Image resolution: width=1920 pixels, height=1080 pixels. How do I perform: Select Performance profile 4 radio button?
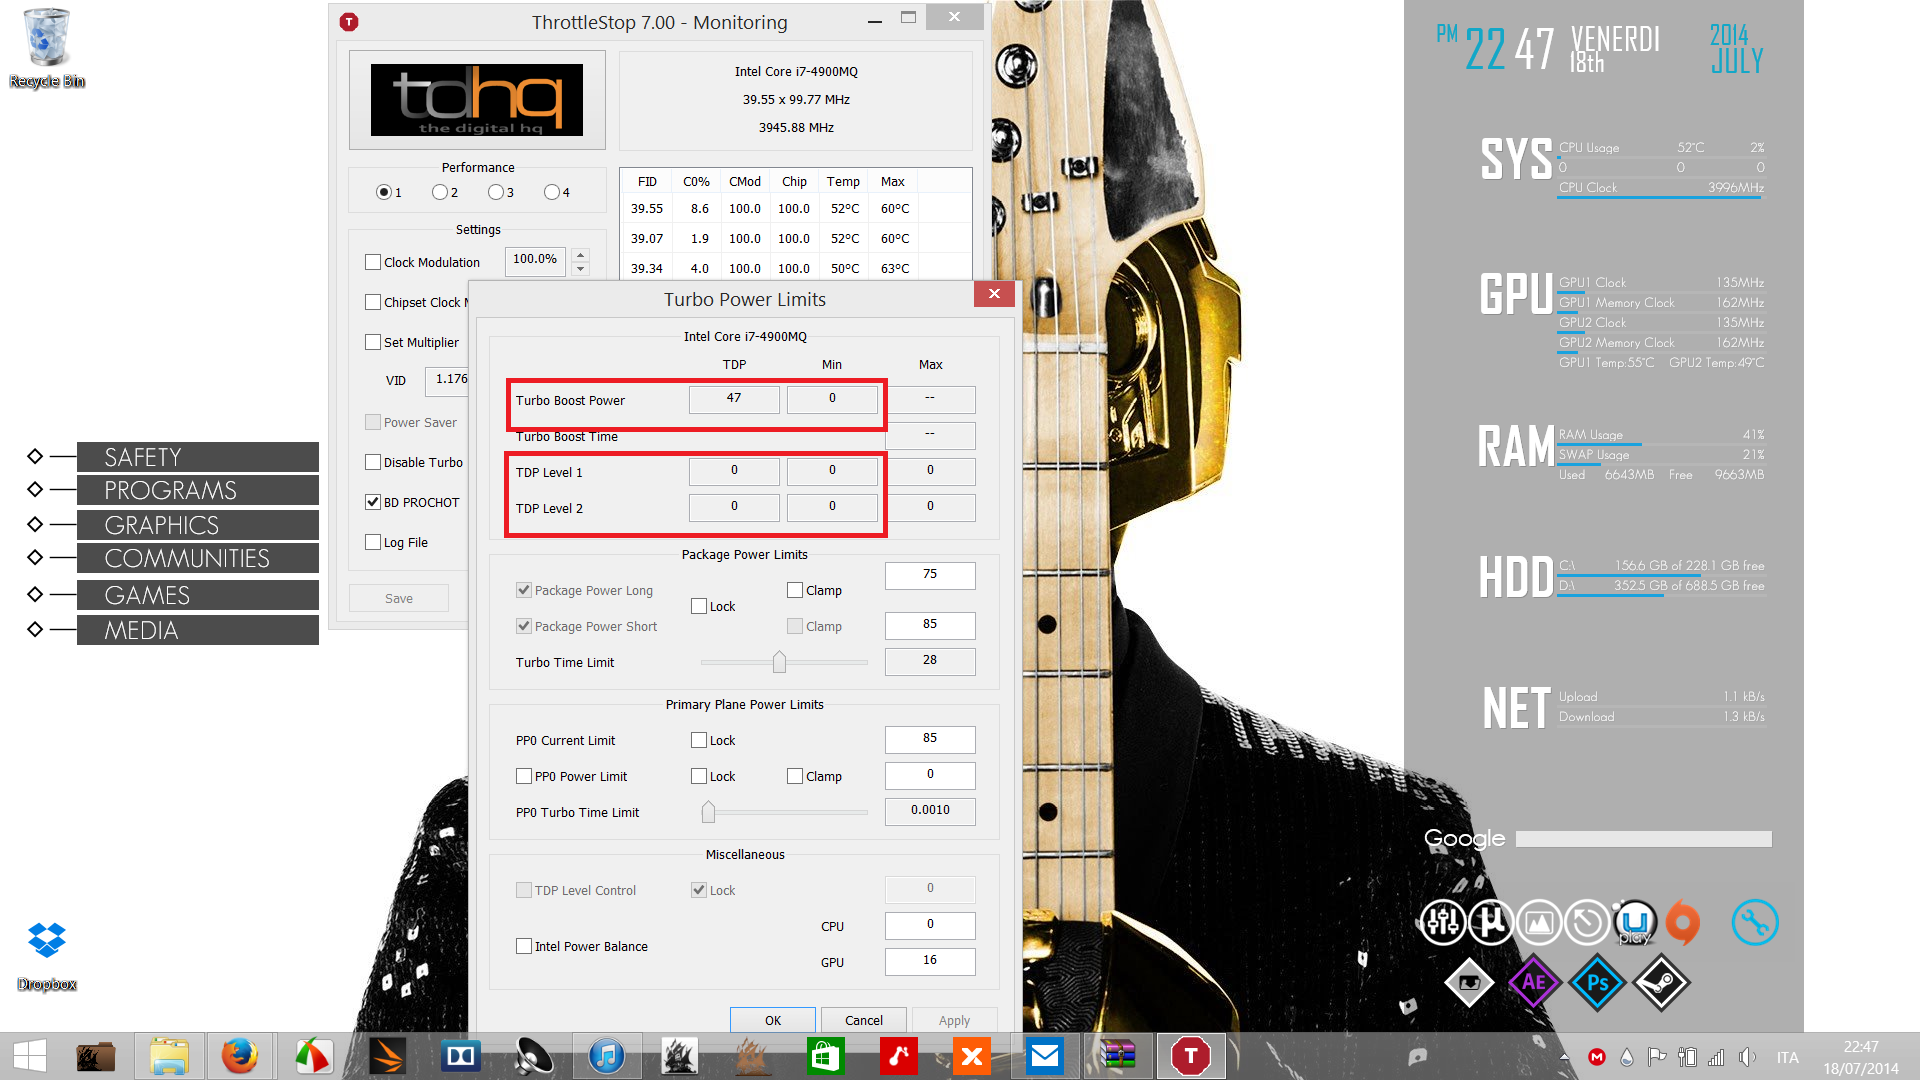pos(551,192)
